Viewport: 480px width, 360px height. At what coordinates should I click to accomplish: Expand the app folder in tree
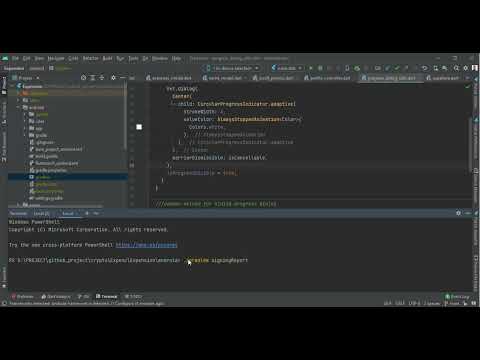click(x=25, y=128)
